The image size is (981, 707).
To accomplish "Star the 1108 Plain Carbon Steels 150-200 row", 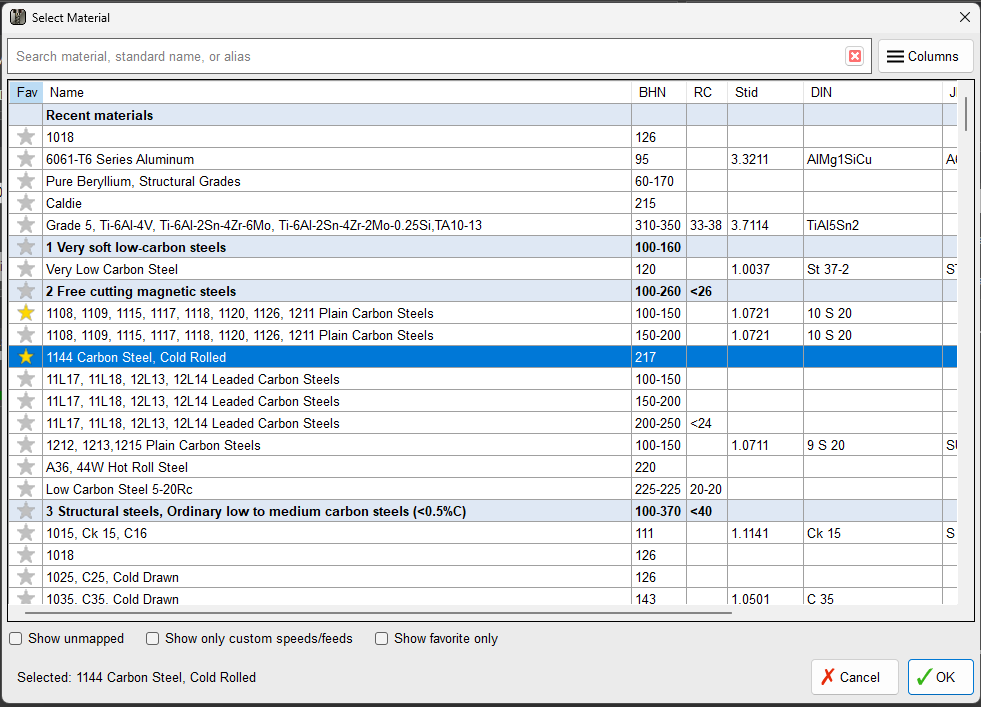I will 26,335.
